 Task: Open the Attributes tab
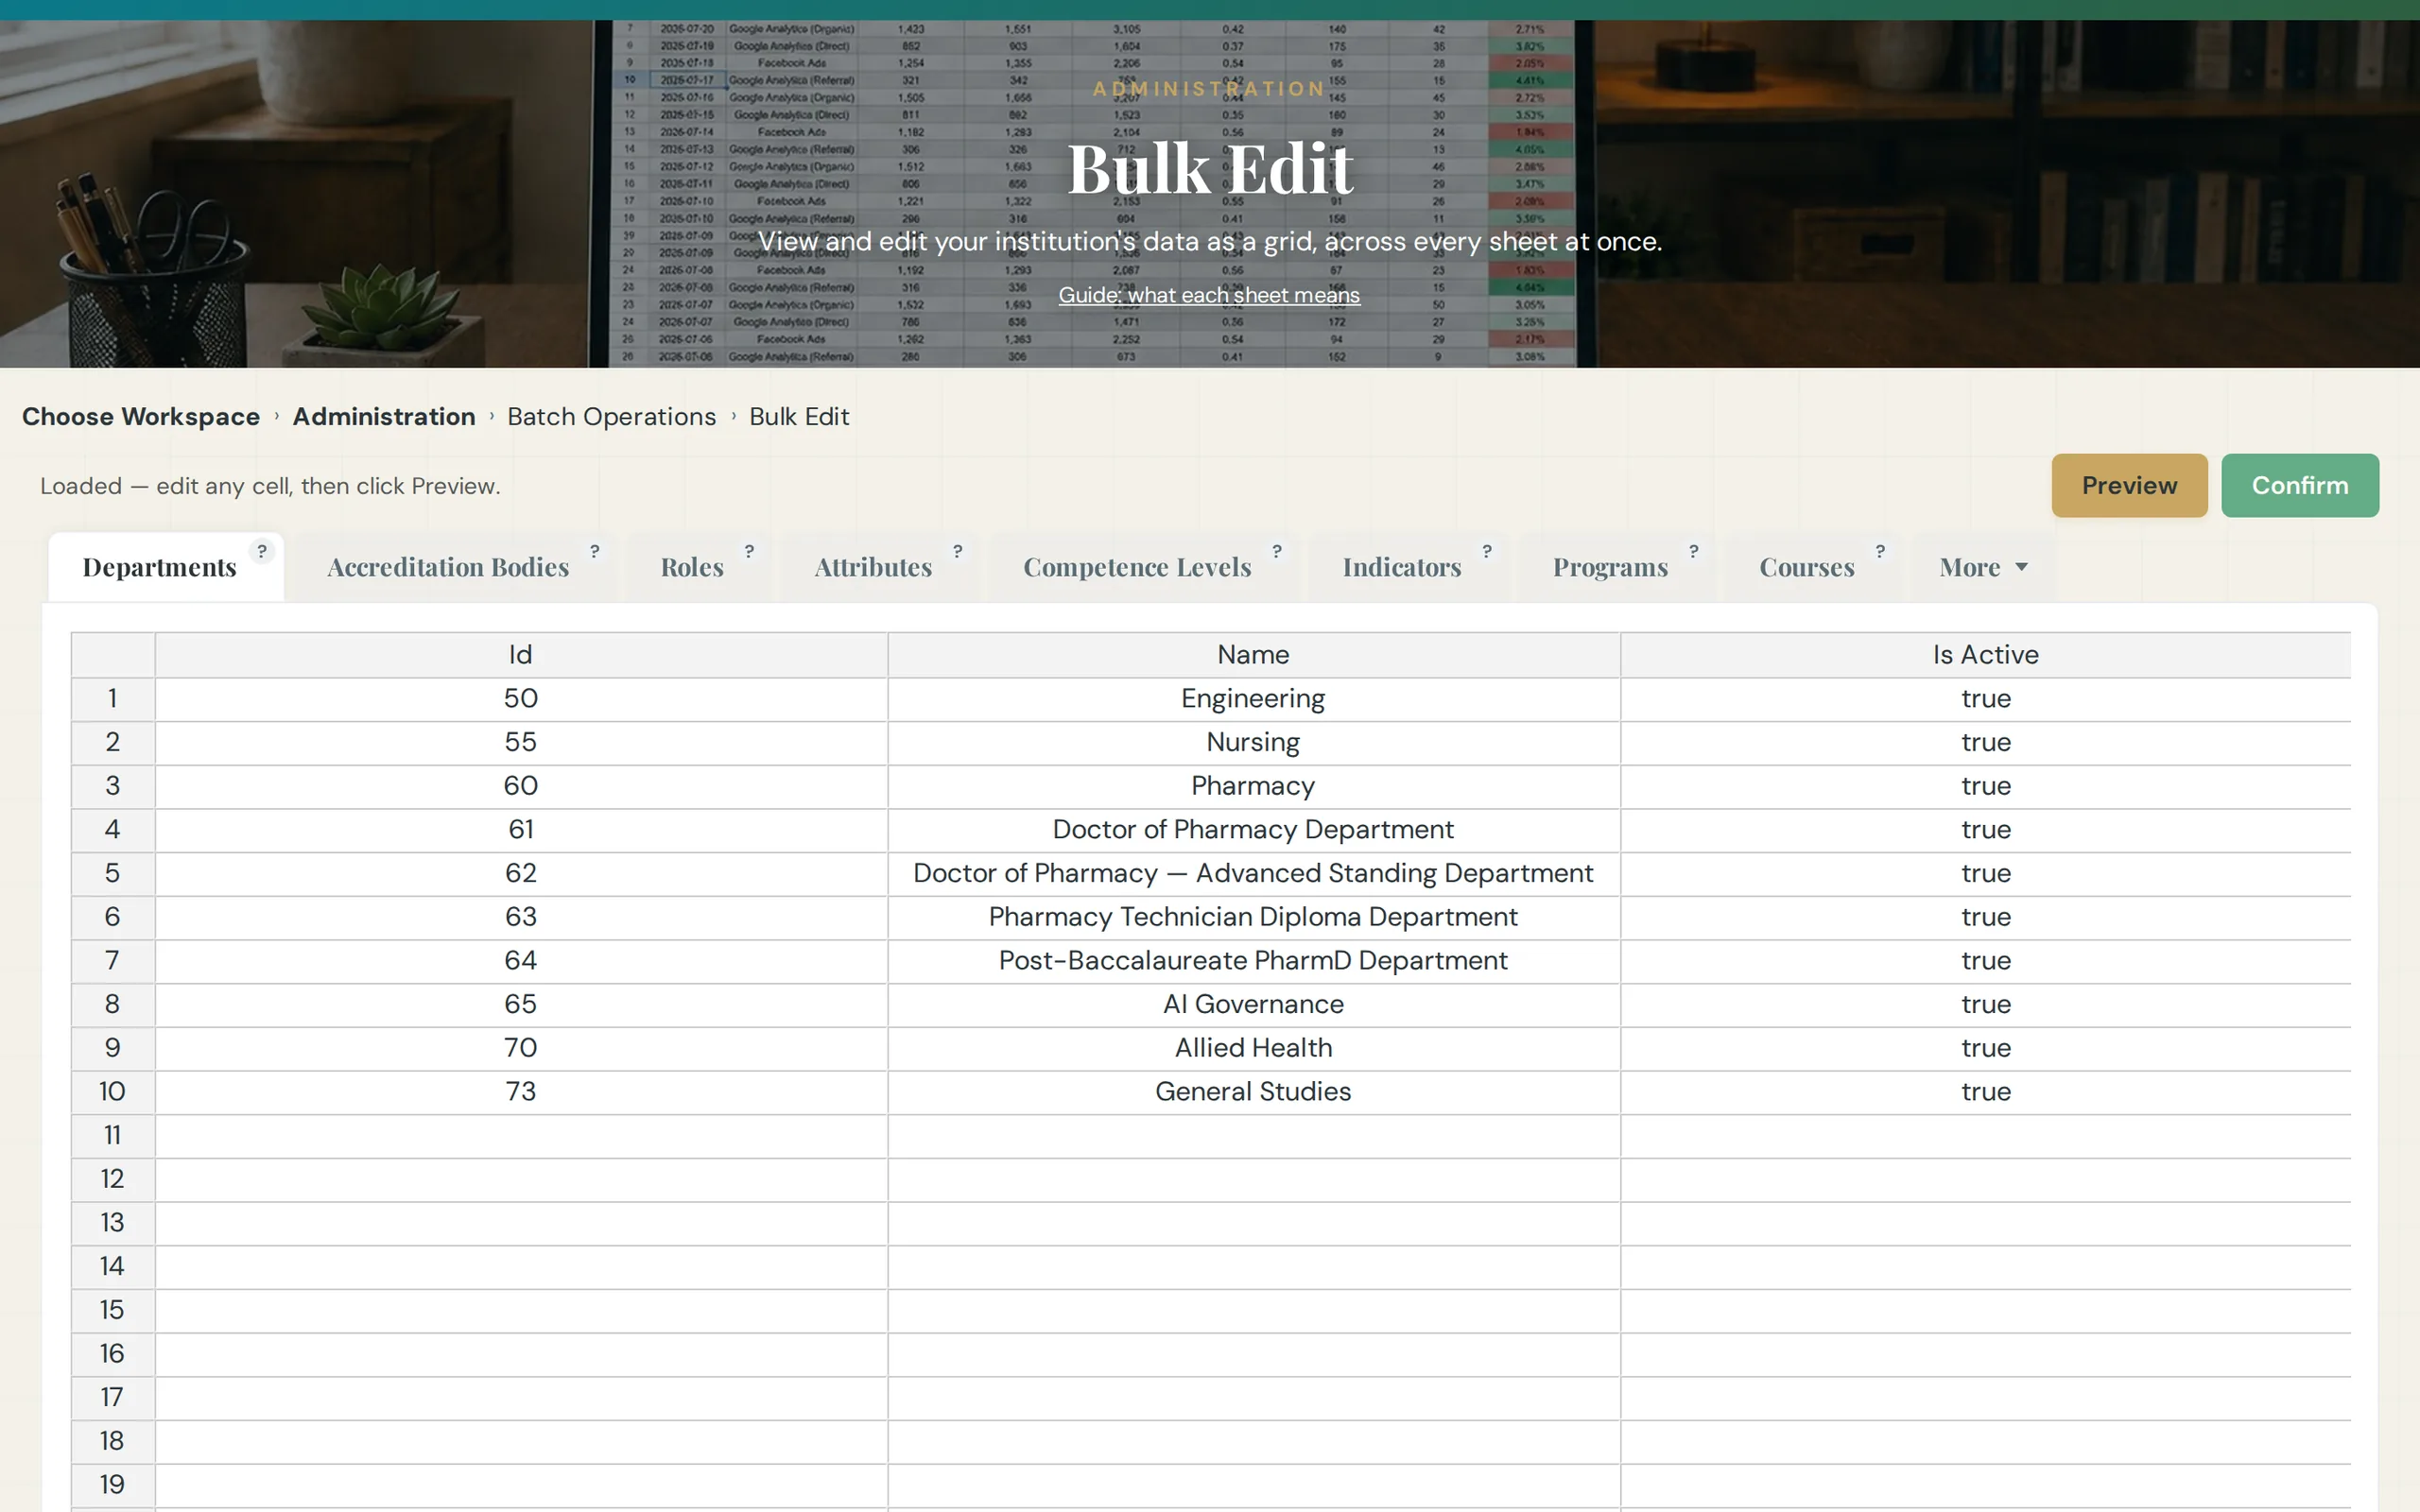pyautogui.click(x=873, y=567)
